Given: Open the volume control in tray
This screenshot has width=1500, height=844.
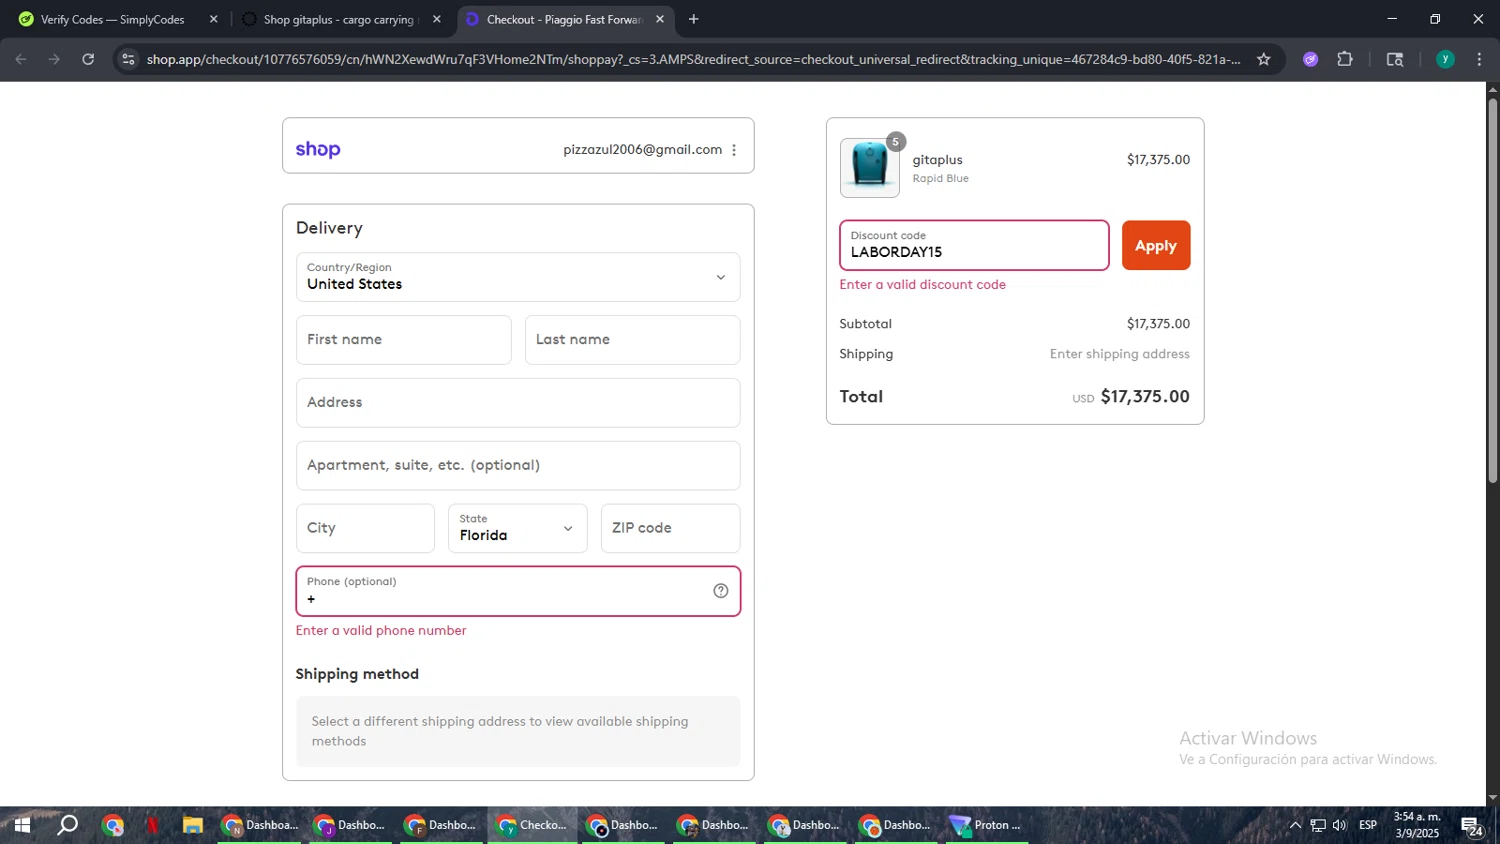Looking at the screenshot, I should [1340, 825].
